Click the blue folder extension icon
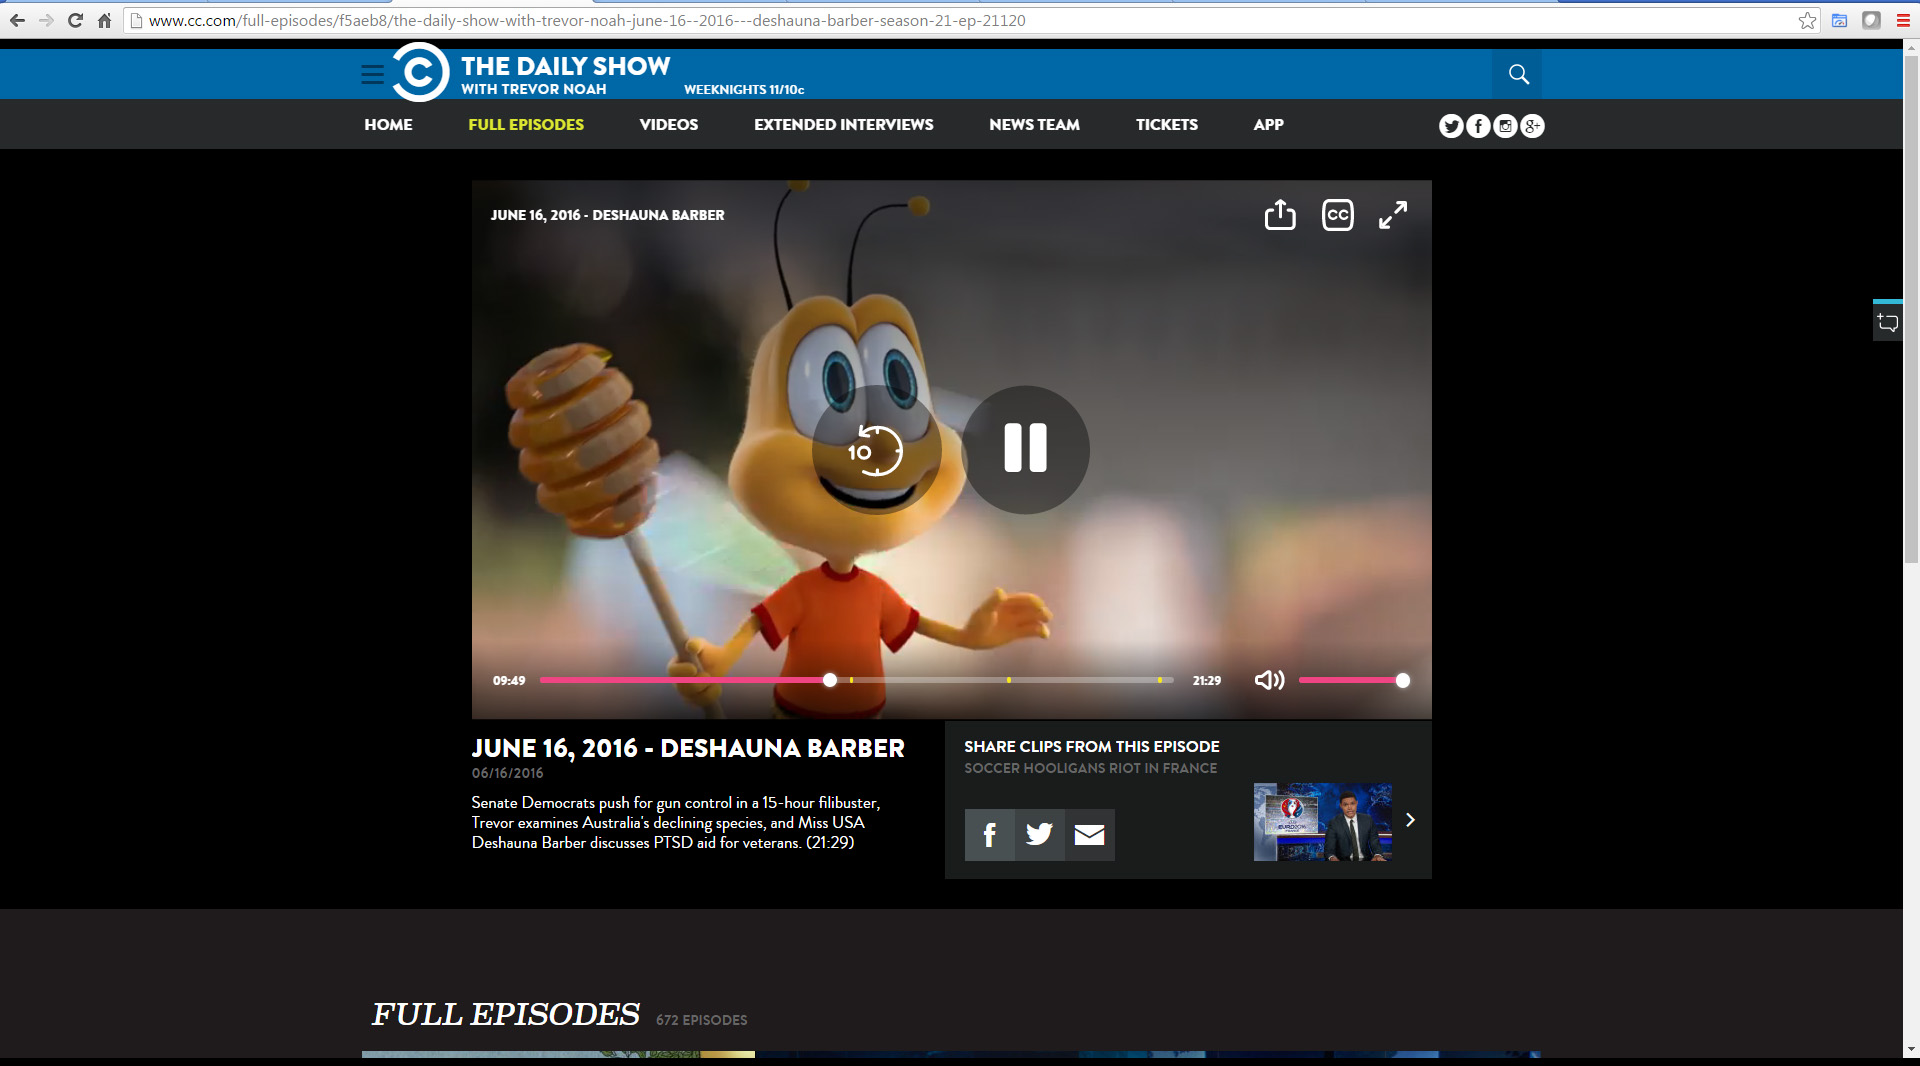1920x1066 pixels. (1839, 20)
